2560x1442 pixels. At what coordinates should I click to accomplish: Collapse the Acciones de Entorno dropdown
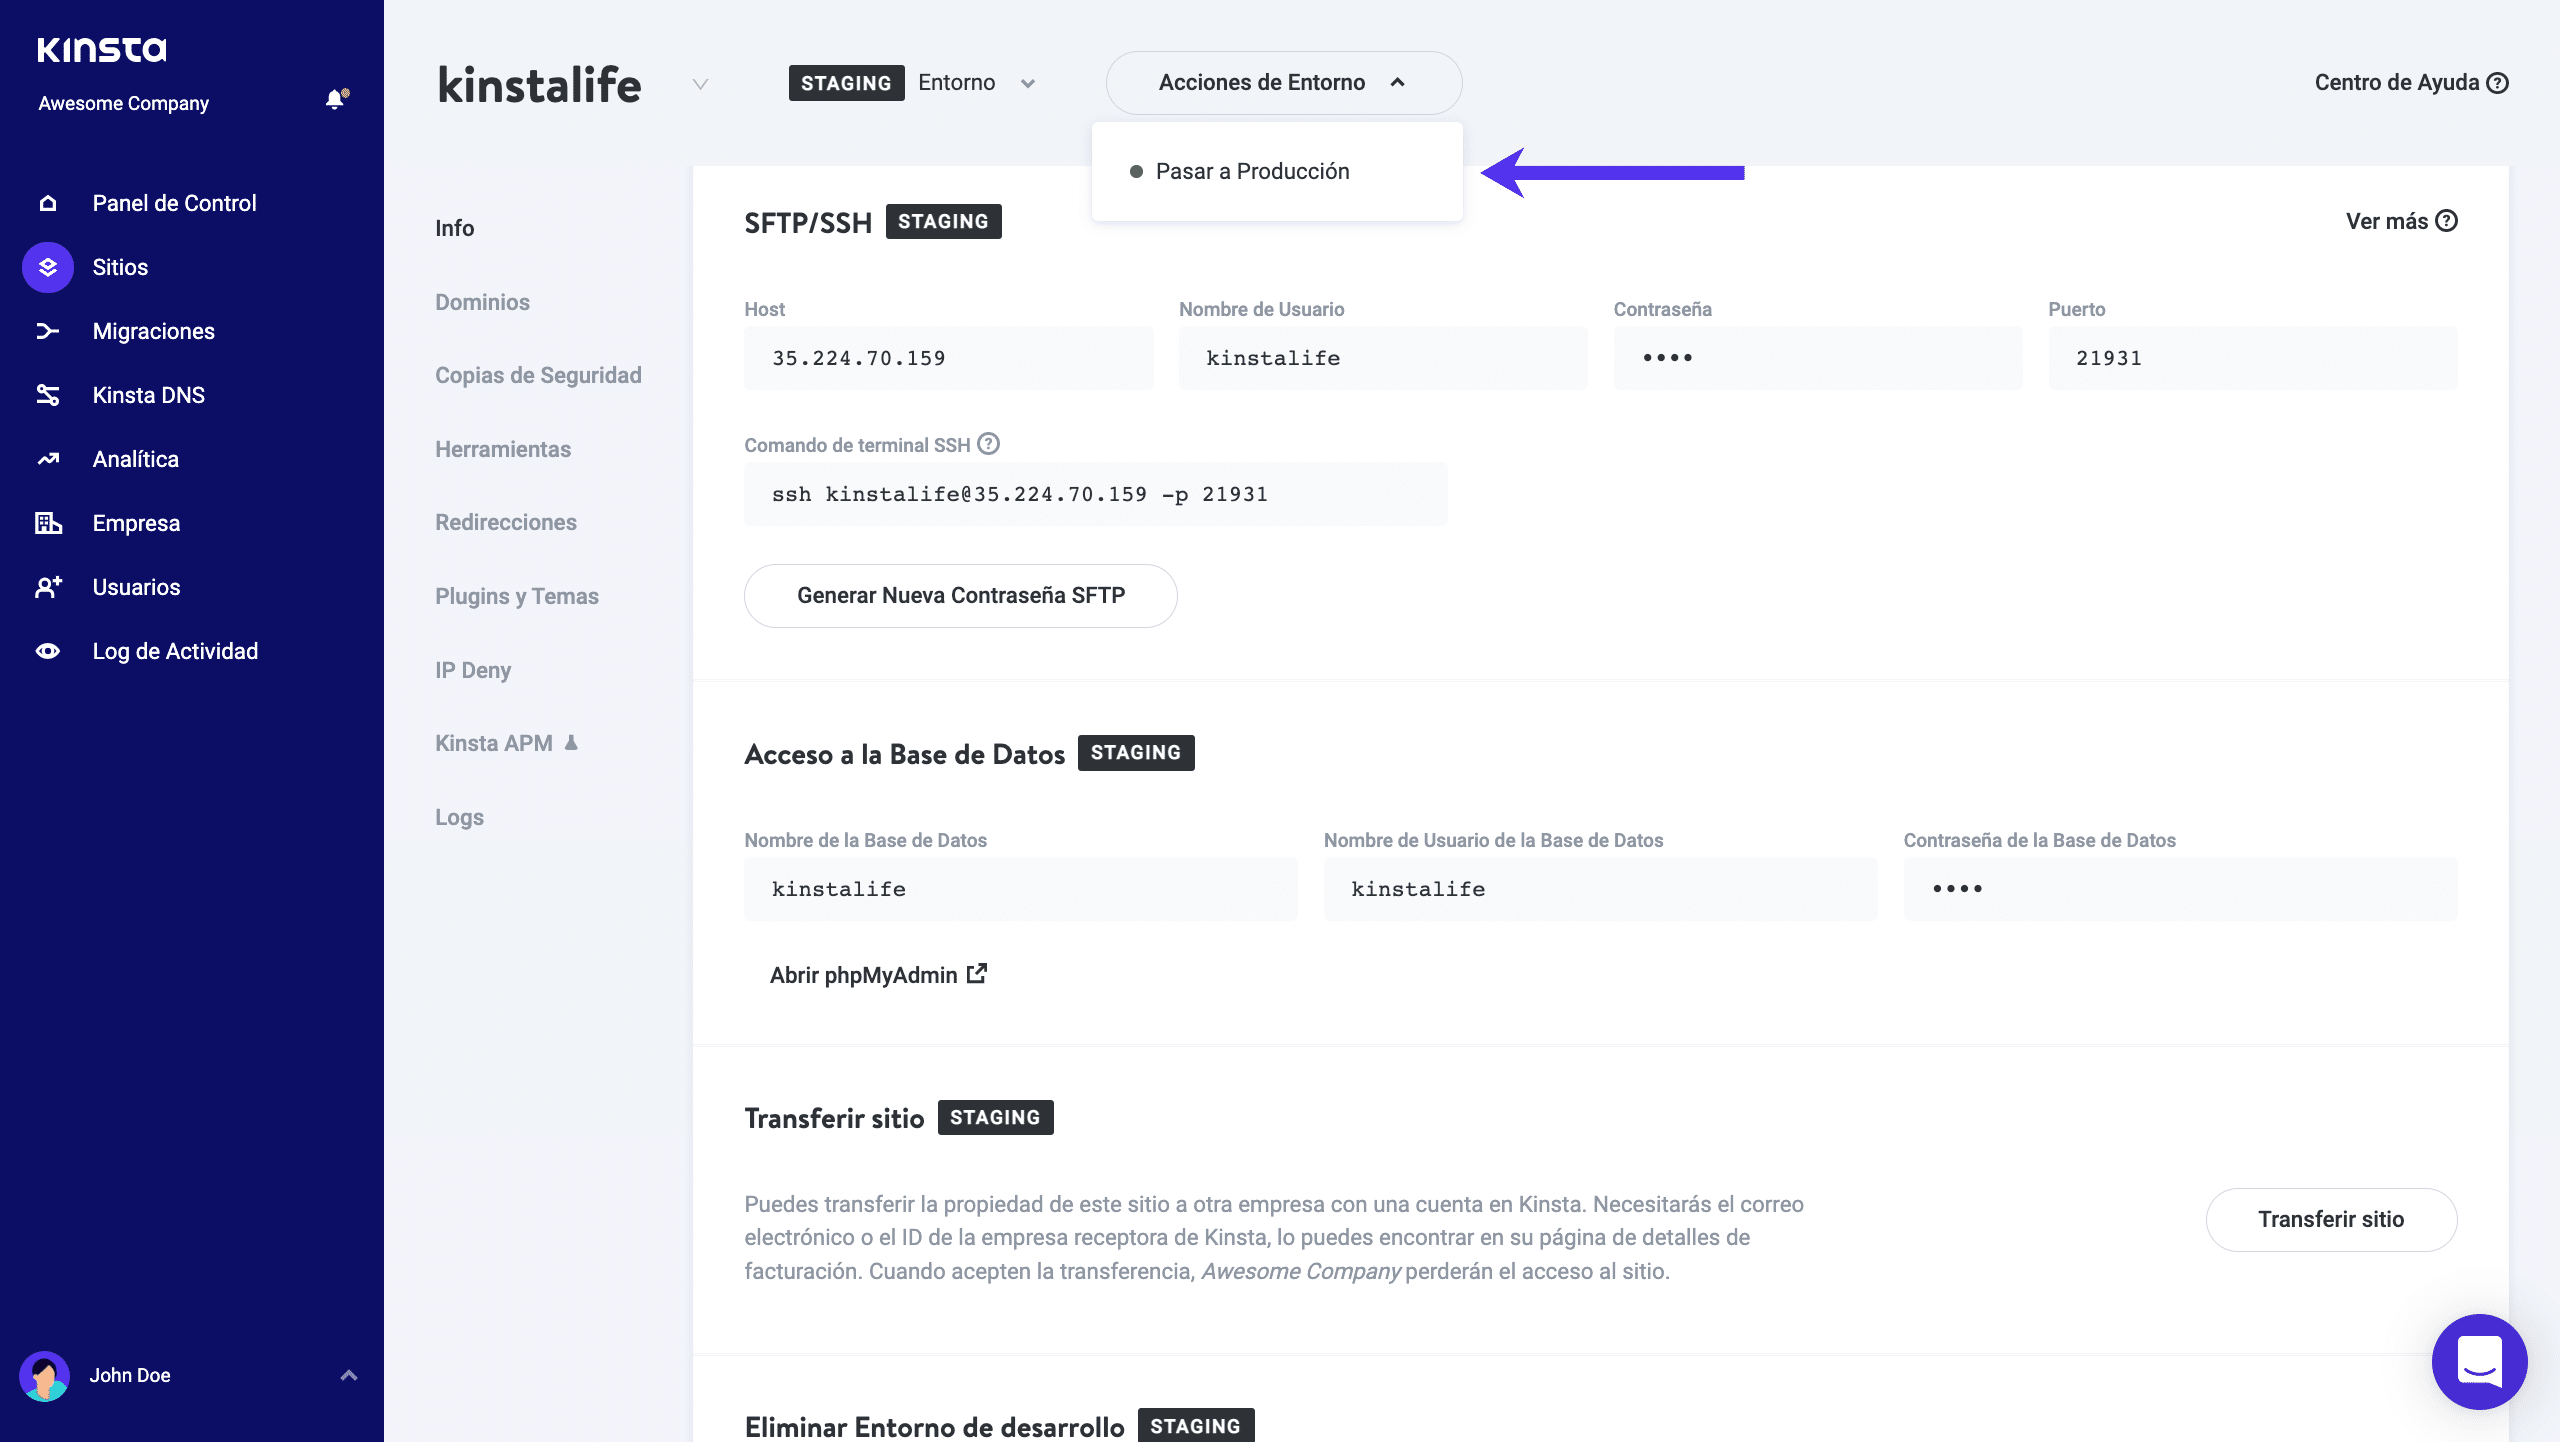click(x=1283, y=83)
